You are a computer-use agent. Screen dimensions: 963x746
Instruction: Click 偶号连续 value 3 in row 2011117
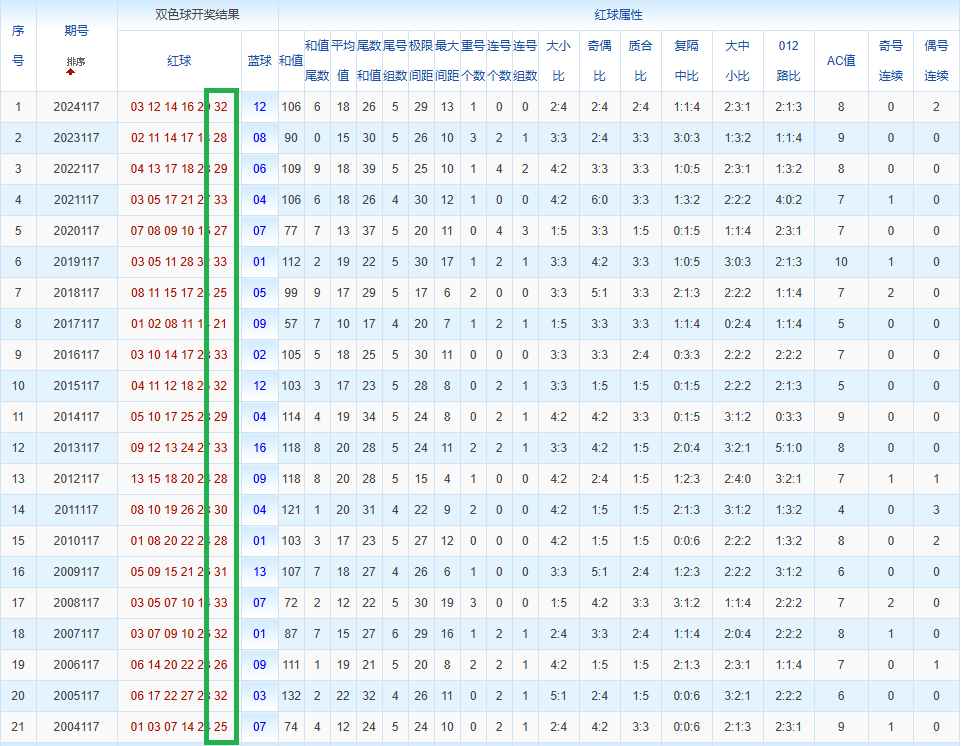click(936, 510)
